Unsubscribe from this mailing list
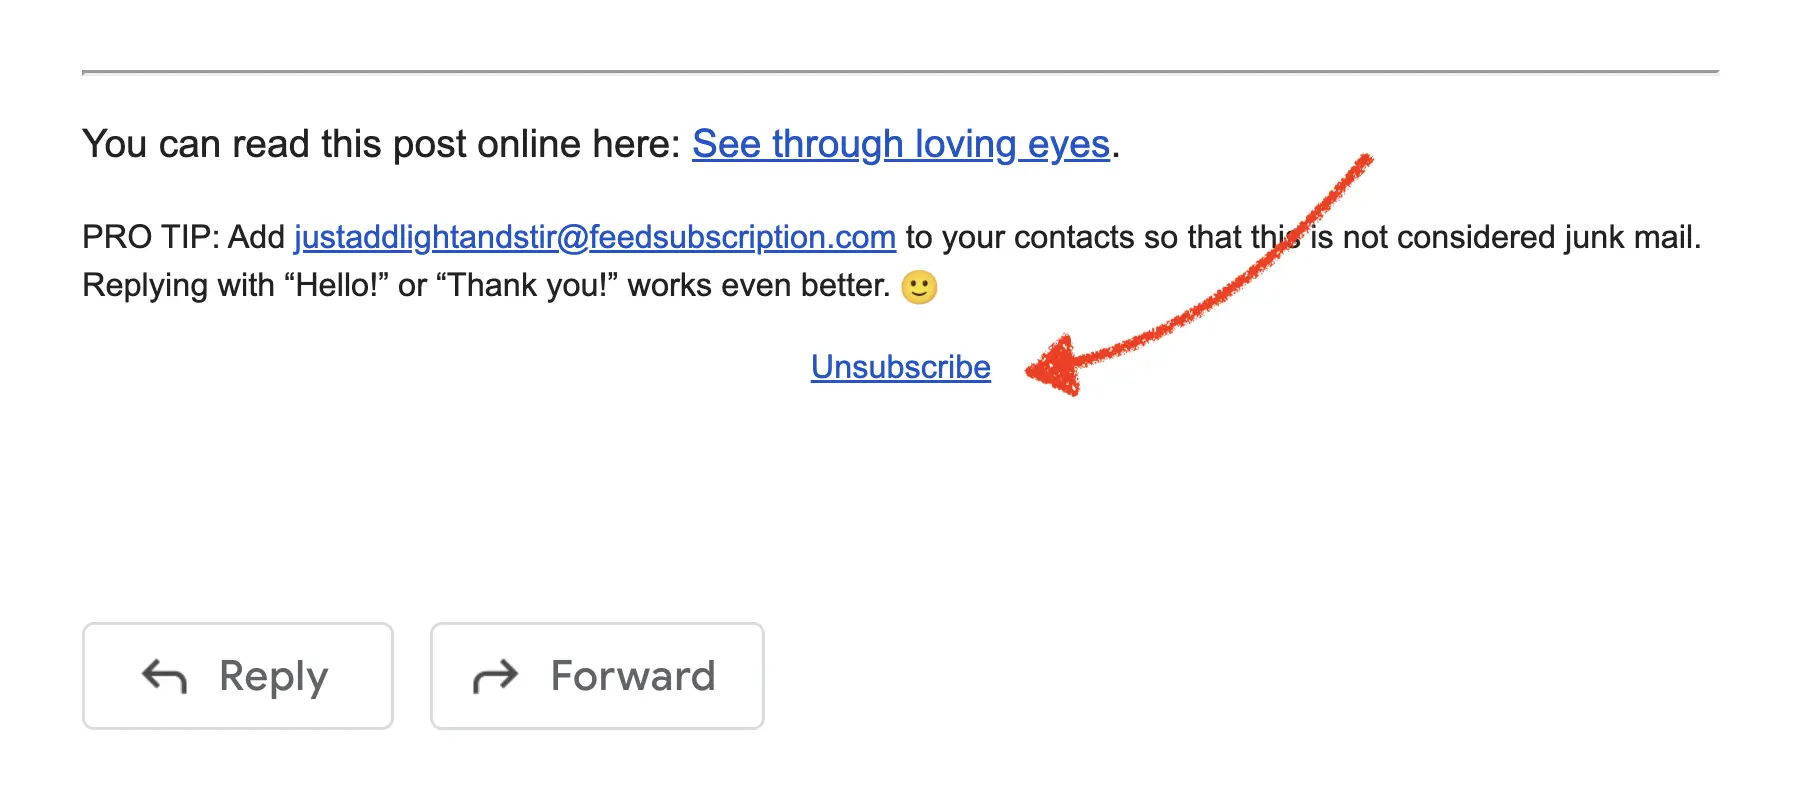 tap(901, 367)
